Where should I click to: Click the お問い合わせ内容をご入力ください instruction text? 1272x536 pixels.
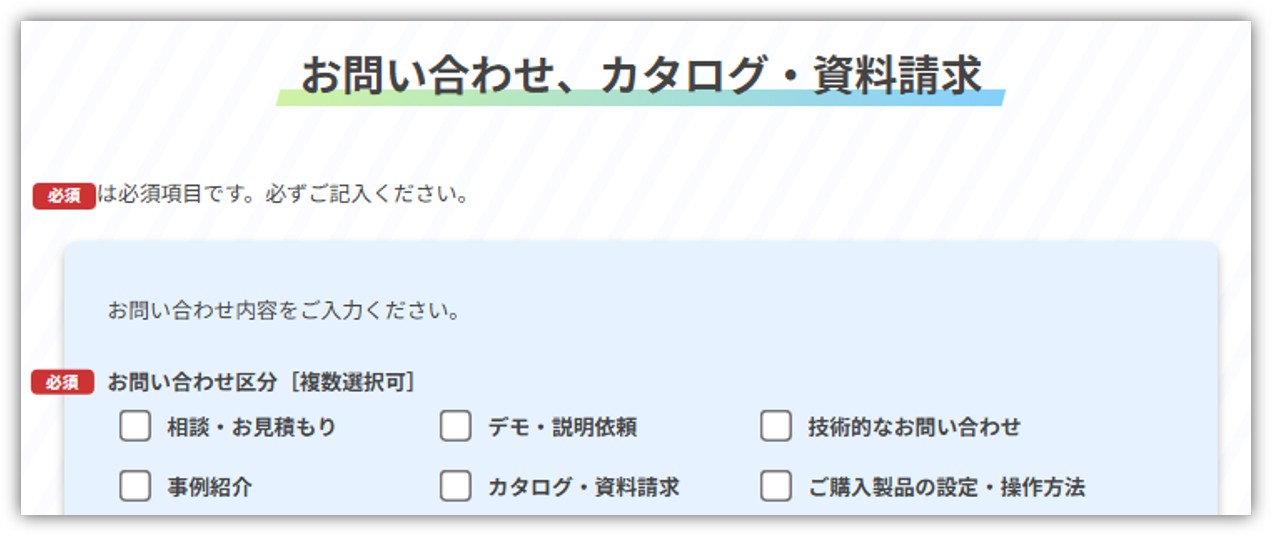point(283,311)
